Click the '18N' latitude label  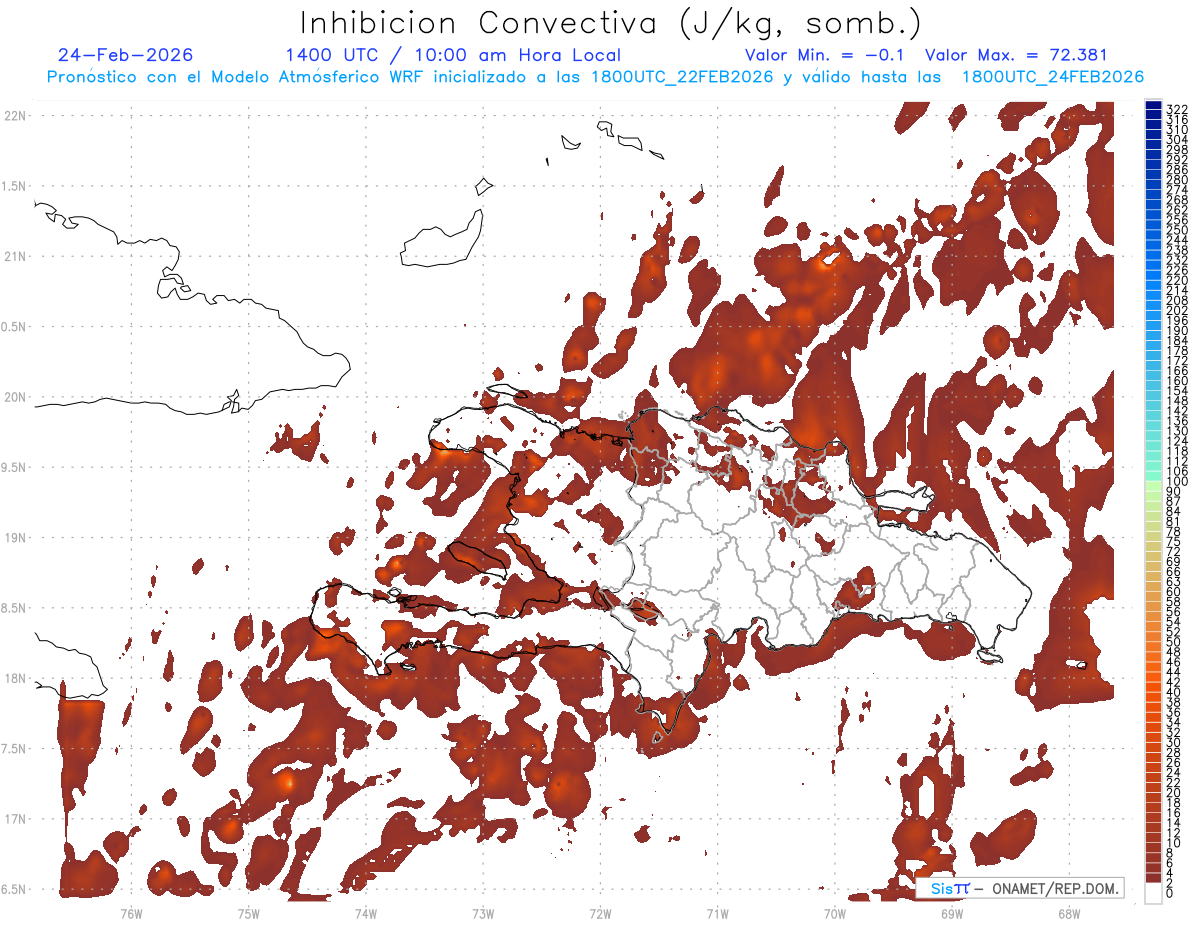tap(14, 678)
